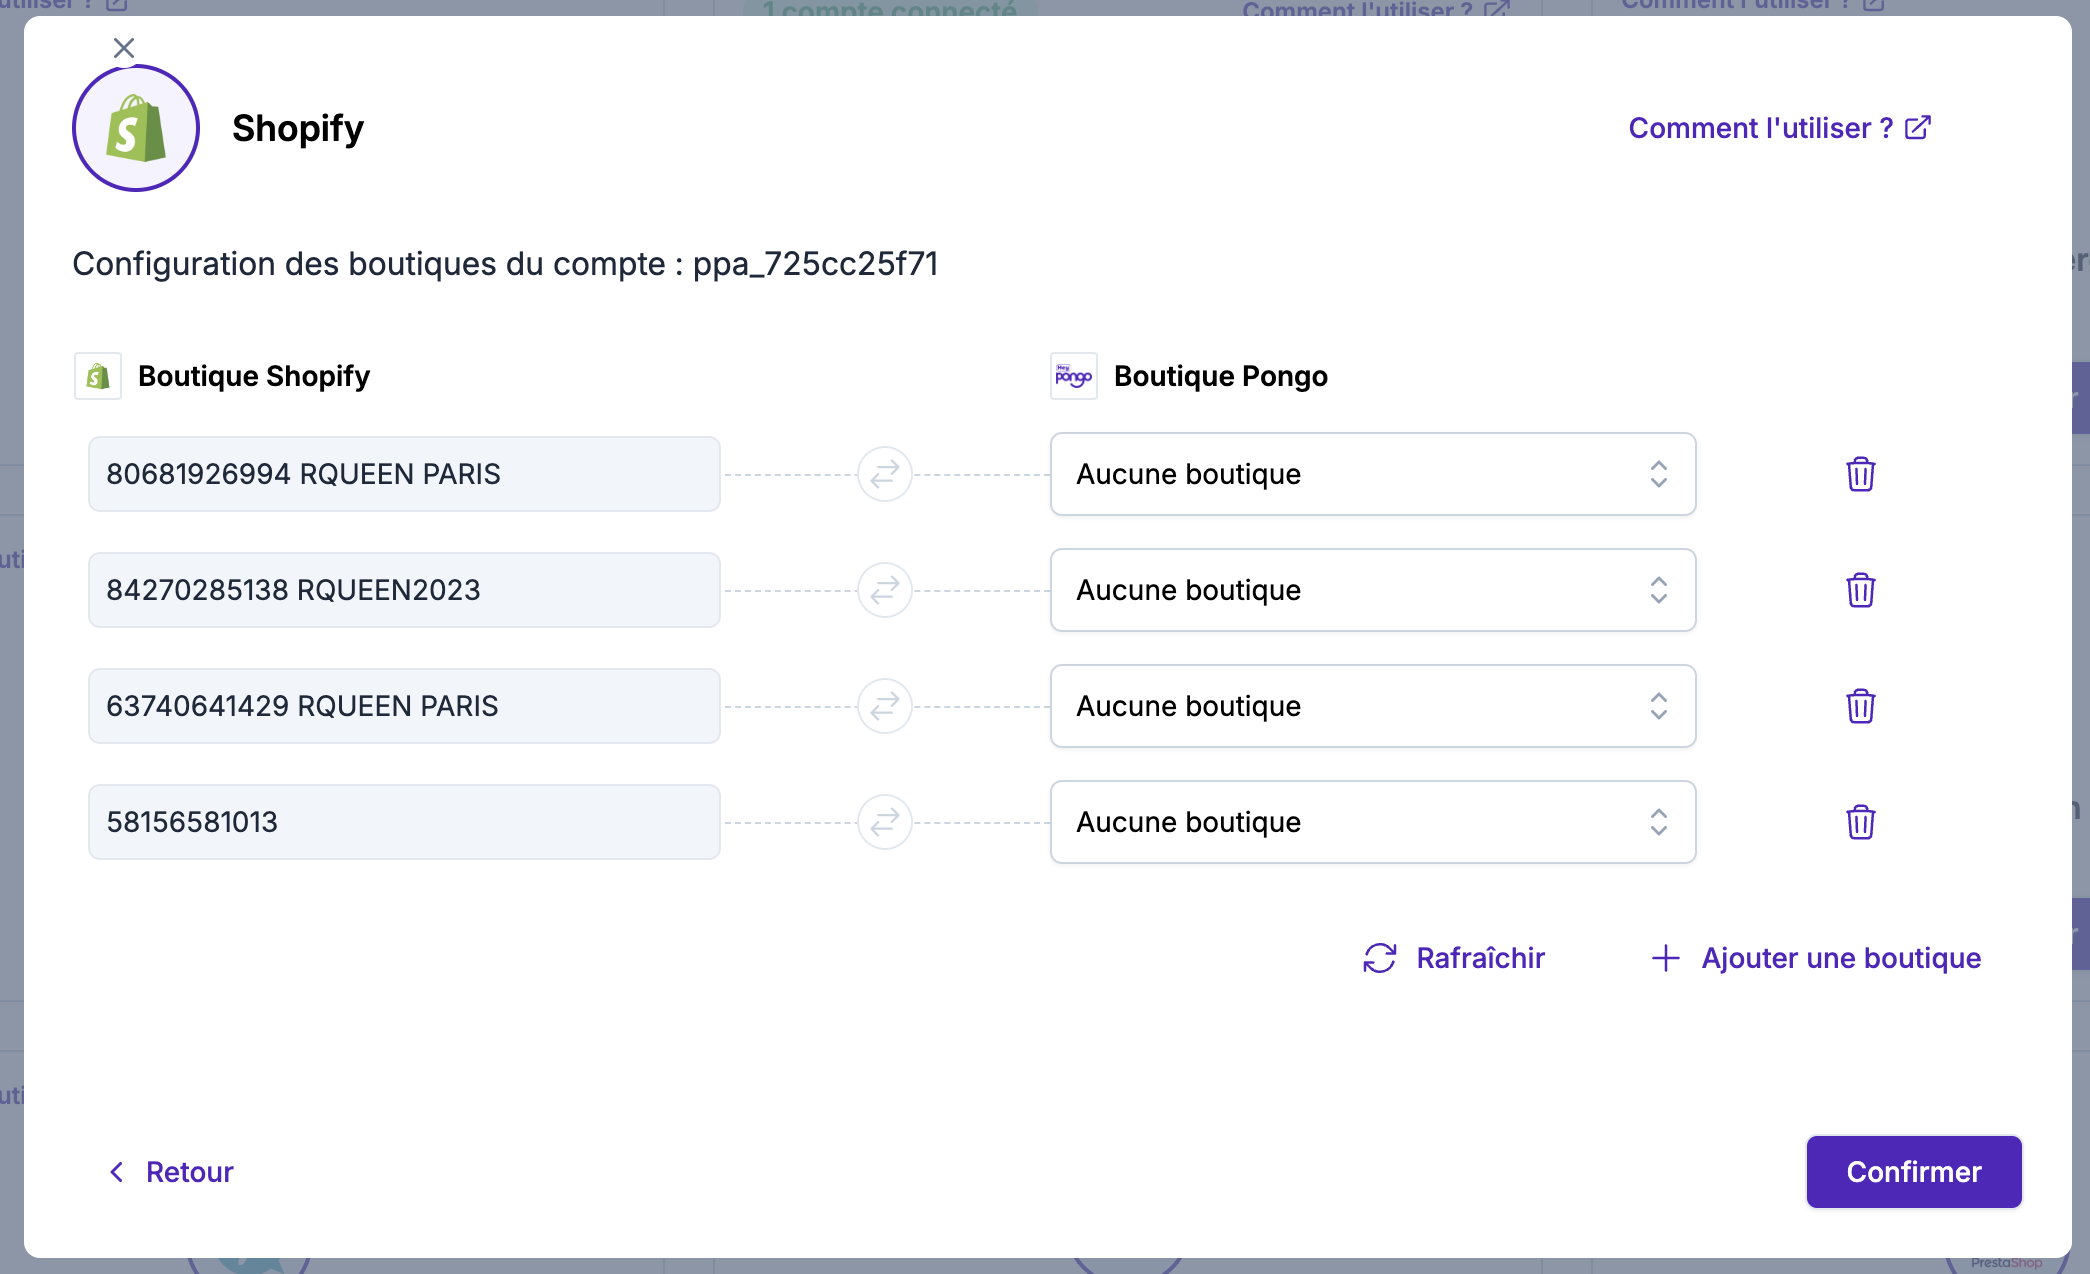Image resolution: width=2090 pixels, height=1274 pixels.
Task: Click Rafraîchir to reload shops
Action: (x=1480, y=958)
